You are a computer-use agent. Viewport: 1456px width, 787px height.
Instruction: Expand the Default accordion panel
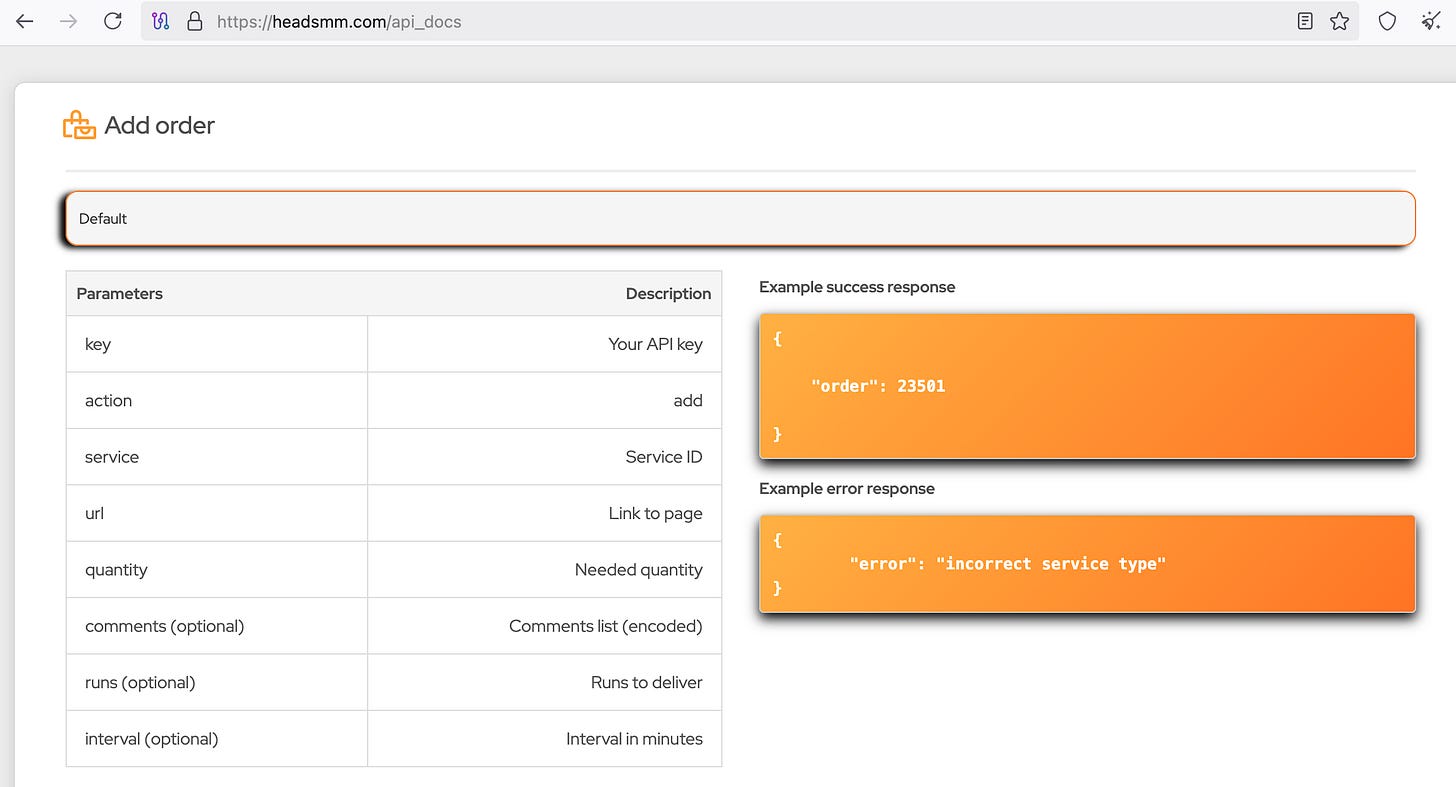pyautogui.click(x=740, y=218)
